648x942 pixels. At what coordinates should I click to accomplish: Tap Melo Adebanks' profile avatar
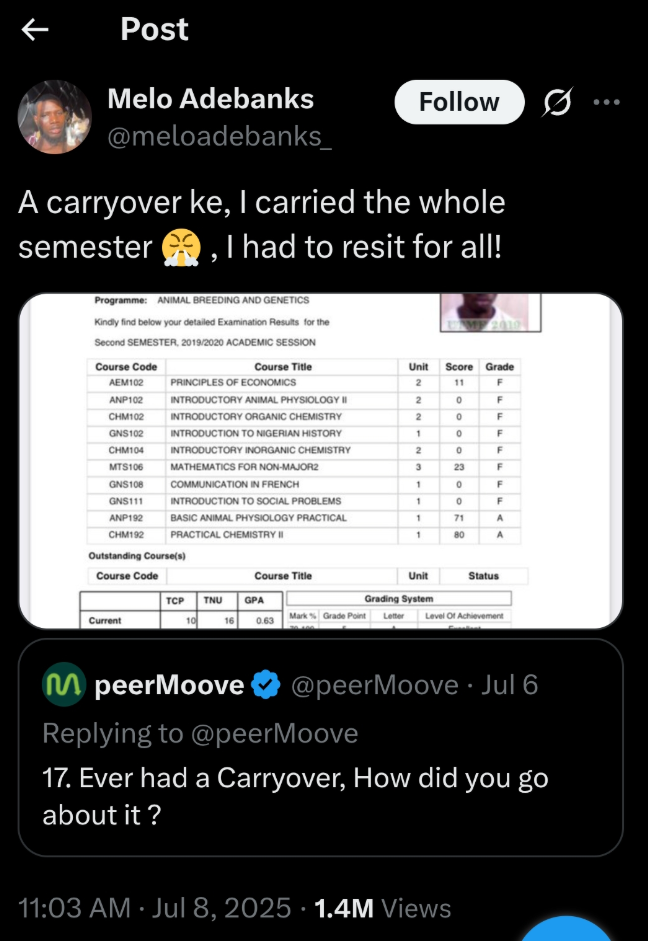tap(55, 117)
